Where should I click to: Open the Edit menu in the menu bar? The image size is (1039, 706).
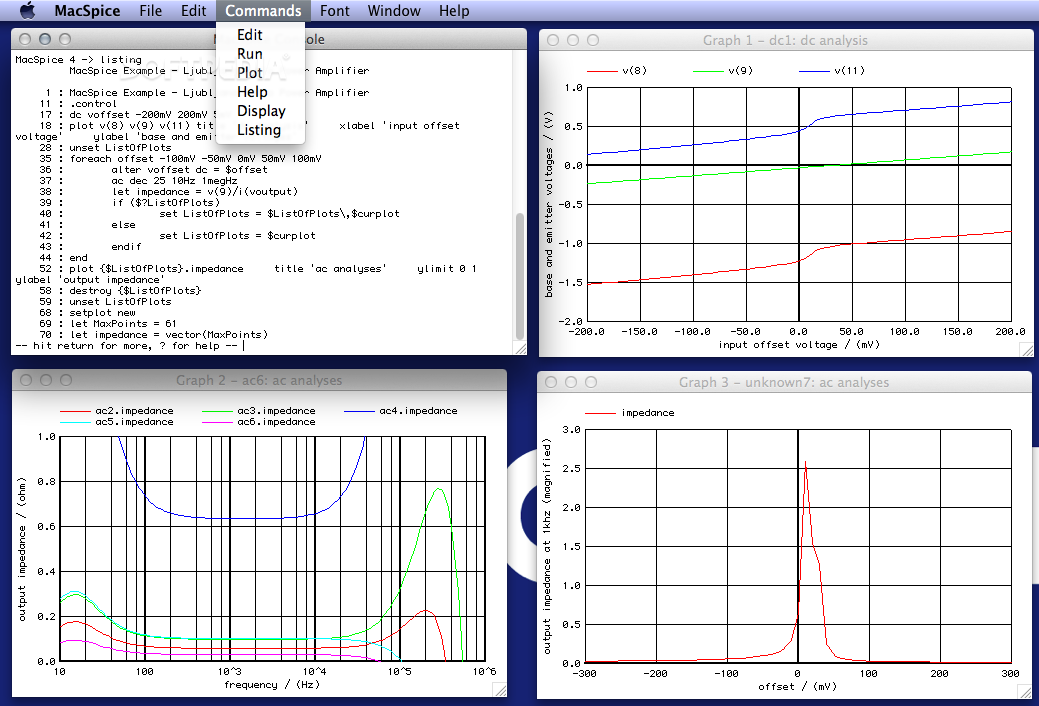pyautogui.click(x=193, y=11)
